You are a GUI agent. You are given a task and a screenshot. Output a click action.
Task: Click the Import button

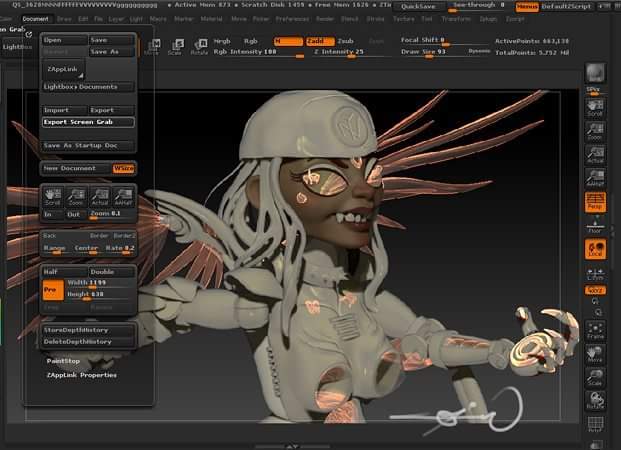pos(65,110)
